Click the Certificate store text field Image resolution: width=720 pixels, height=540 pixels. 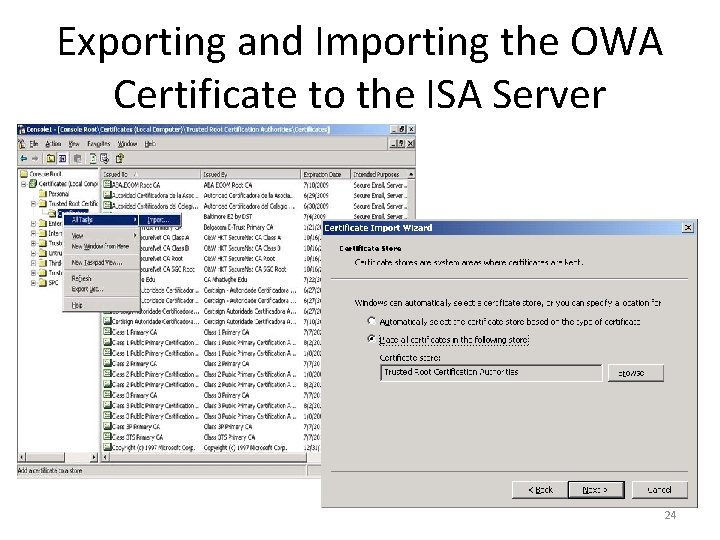coord(491,373)
